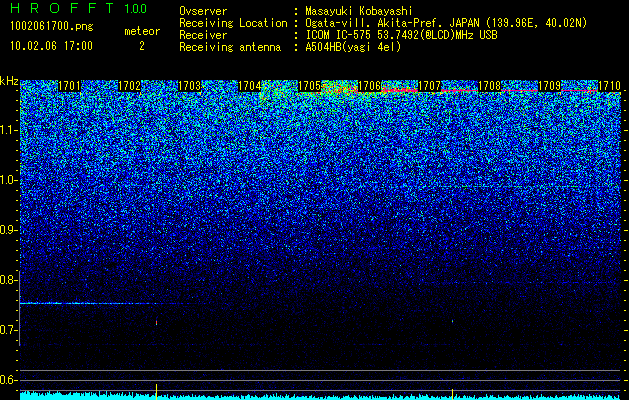Click the kHz axis unit label
Viewport: 629px width, 400px height.
9,81
